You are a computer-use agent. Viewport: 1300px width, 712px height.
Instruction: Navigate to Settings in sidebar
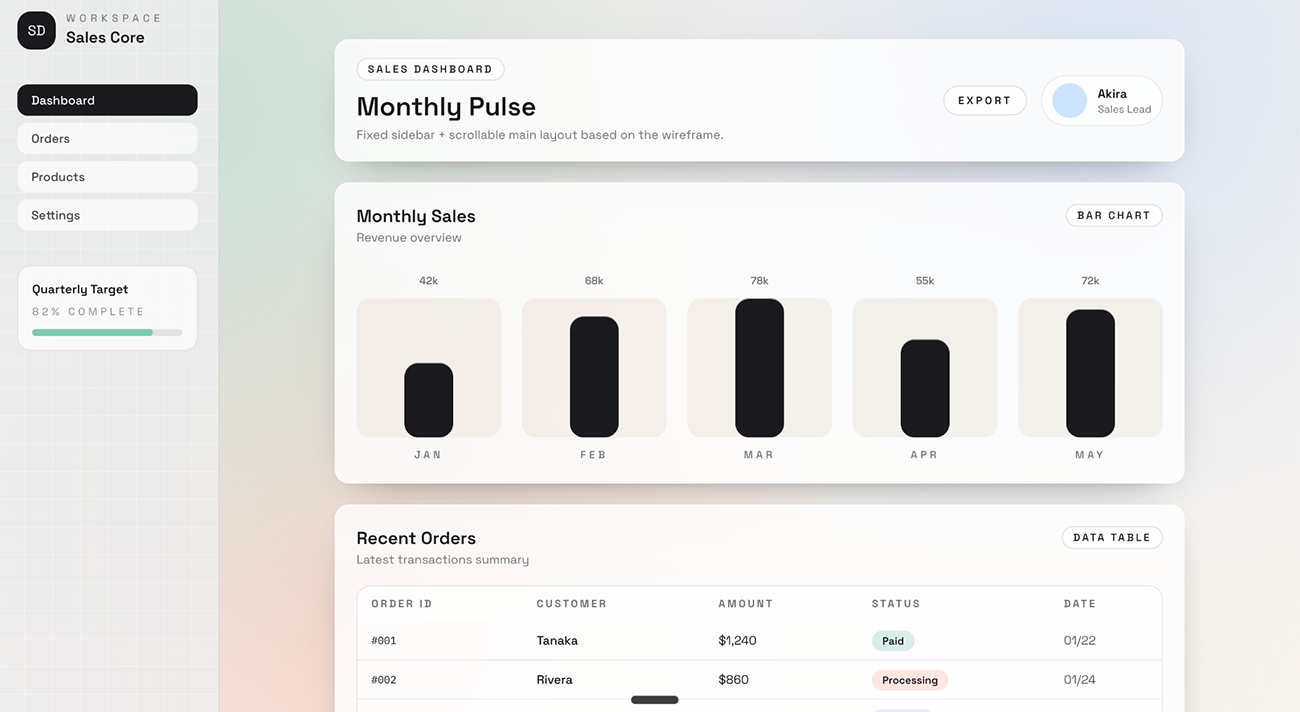tap(107, 215)
